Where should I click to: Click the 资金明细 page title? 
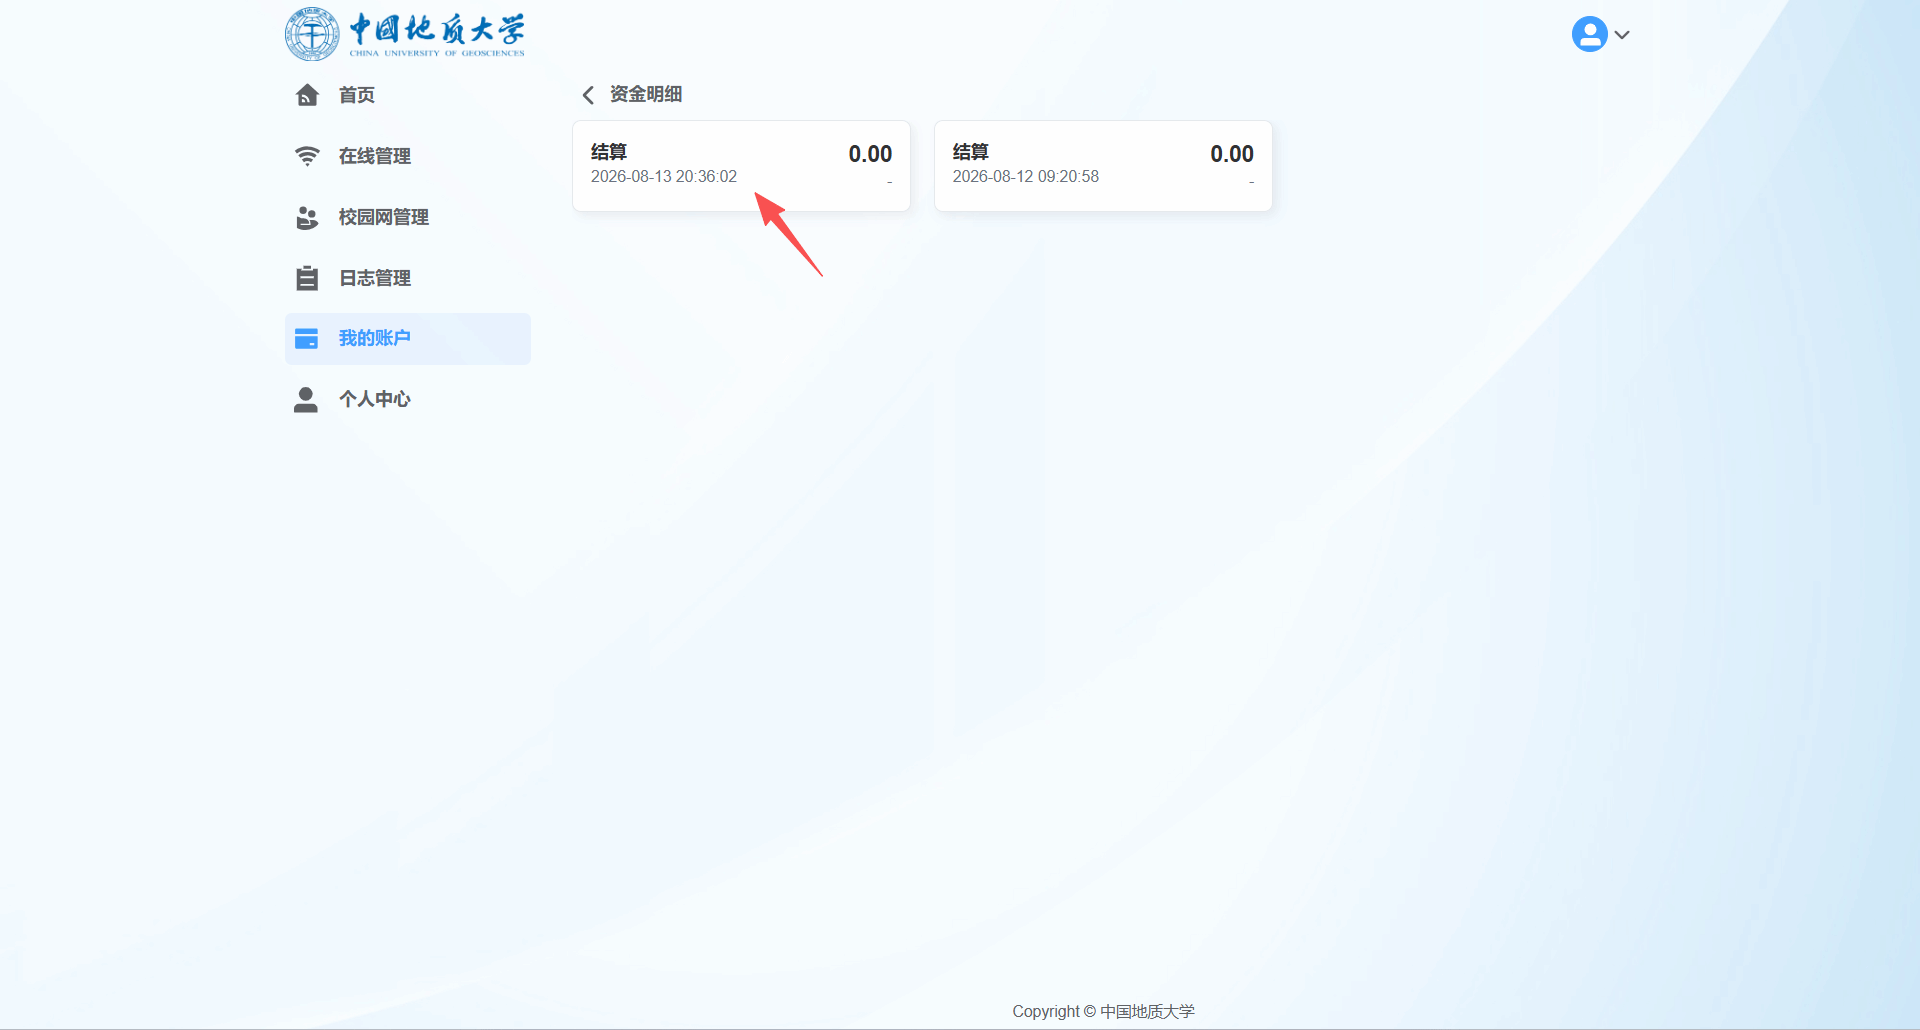[x=646, y=94]
